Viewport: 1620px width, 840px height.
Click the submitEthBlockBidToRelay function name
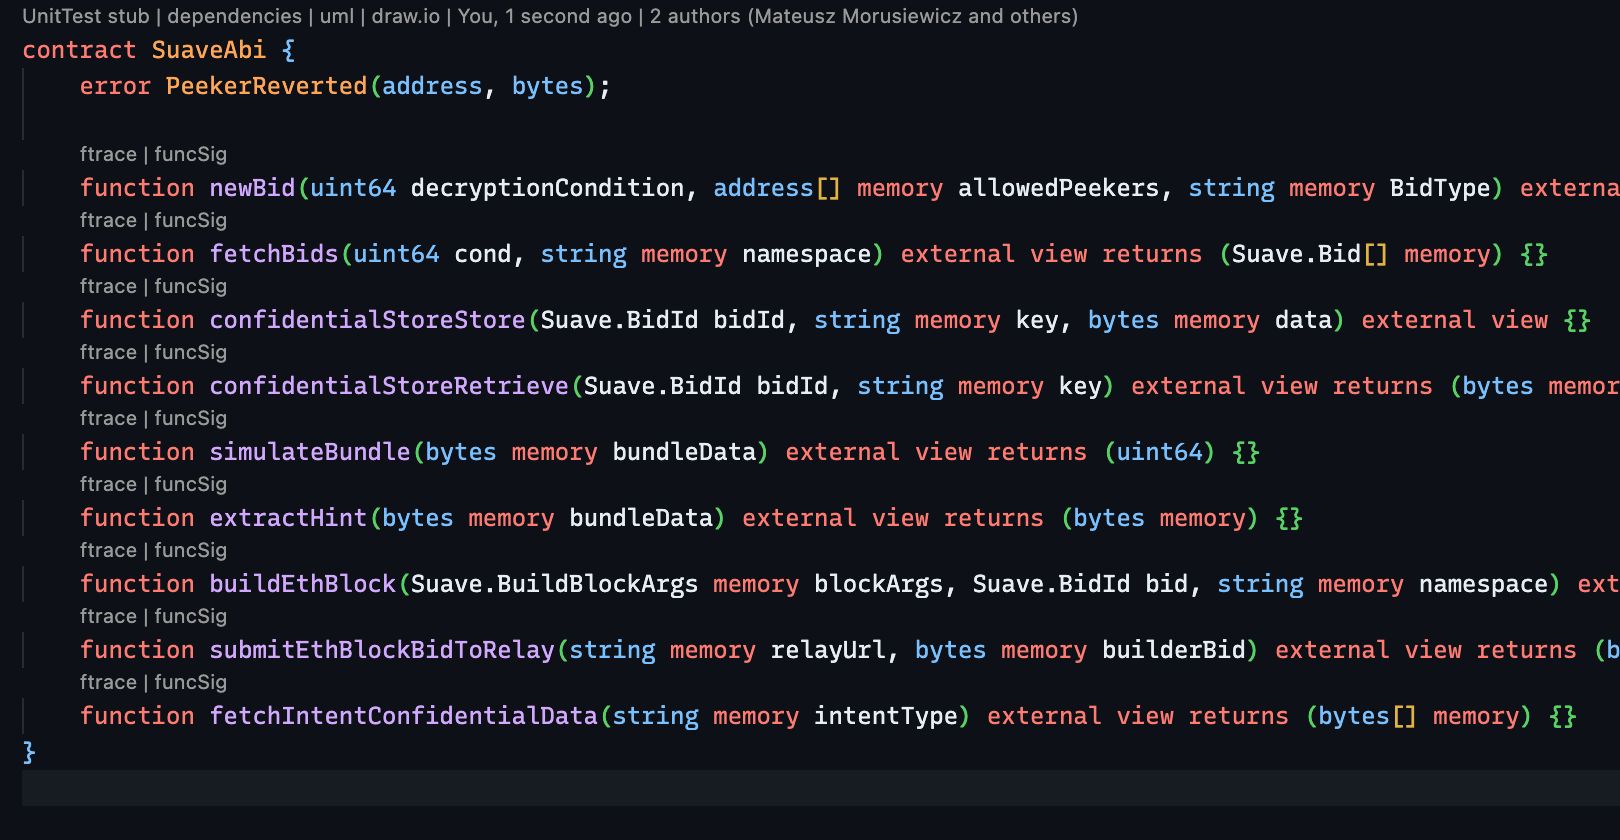(382, 650)
